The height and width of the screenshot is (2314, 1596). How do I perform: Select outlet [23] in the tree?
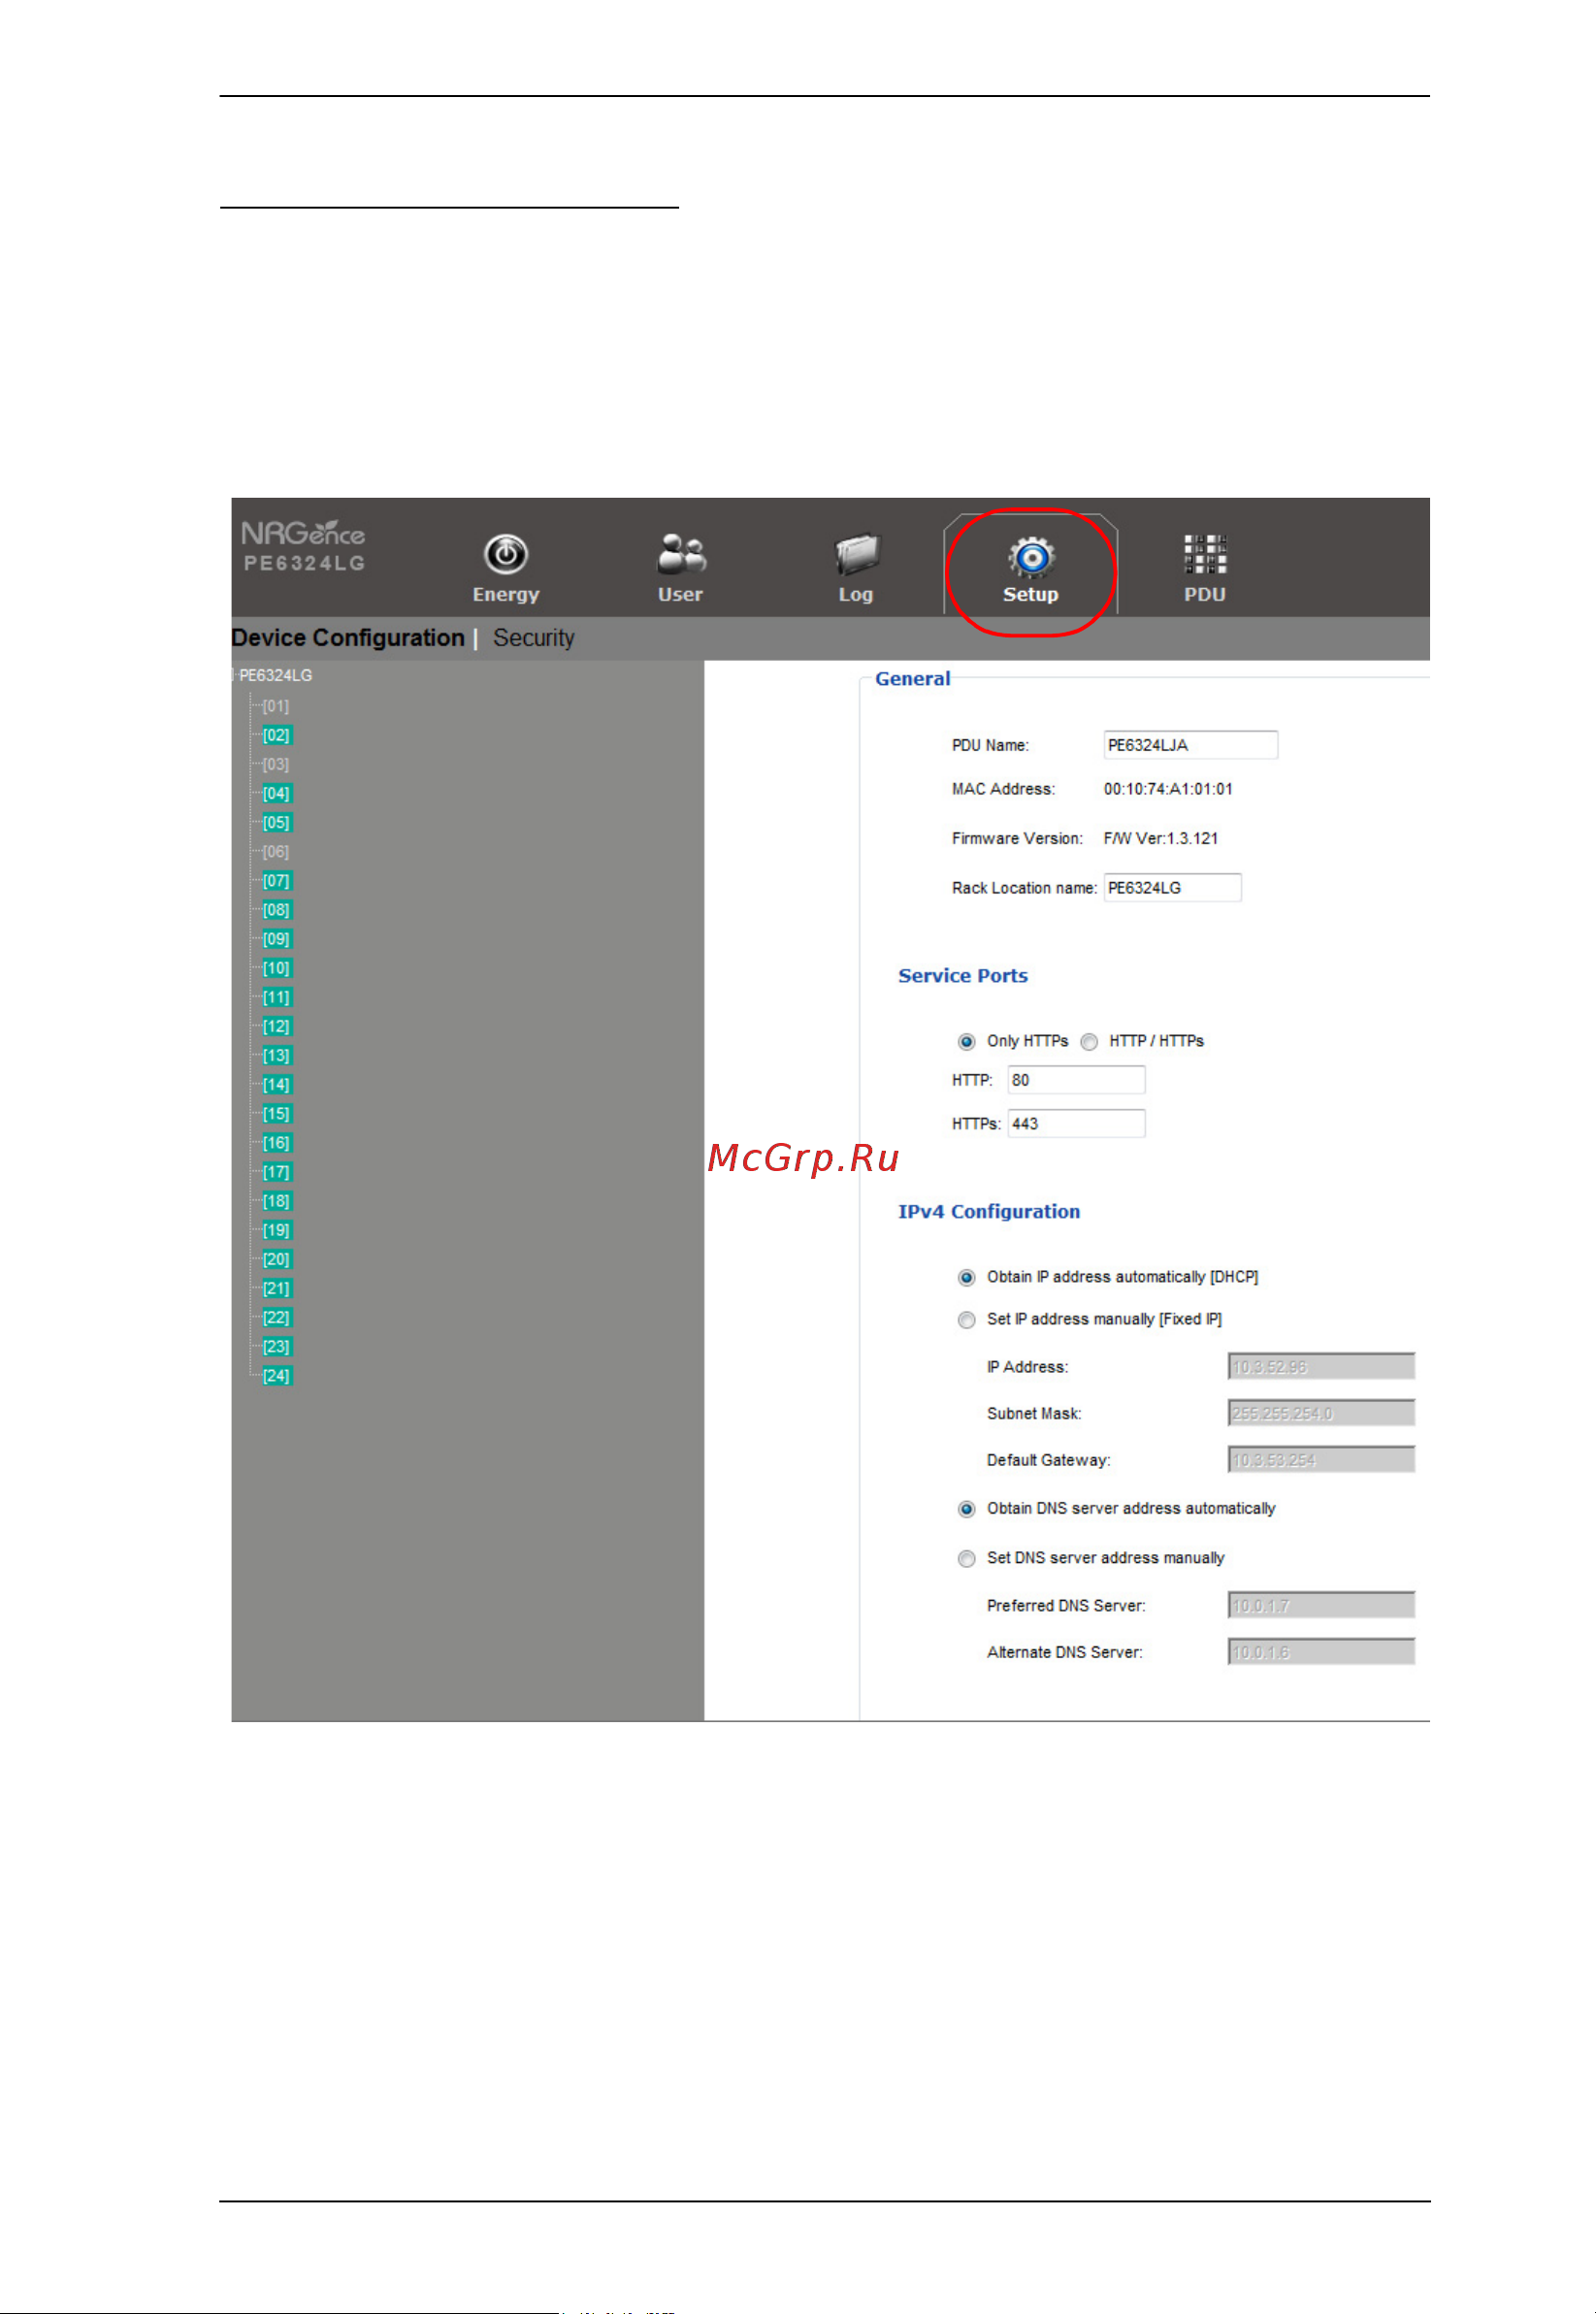click(x=276, y=1346)
